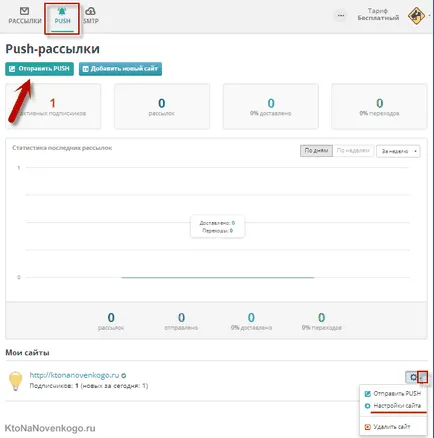Click the Отправить PUSH button
Screen dimensions: 434x438
point(39,69)
